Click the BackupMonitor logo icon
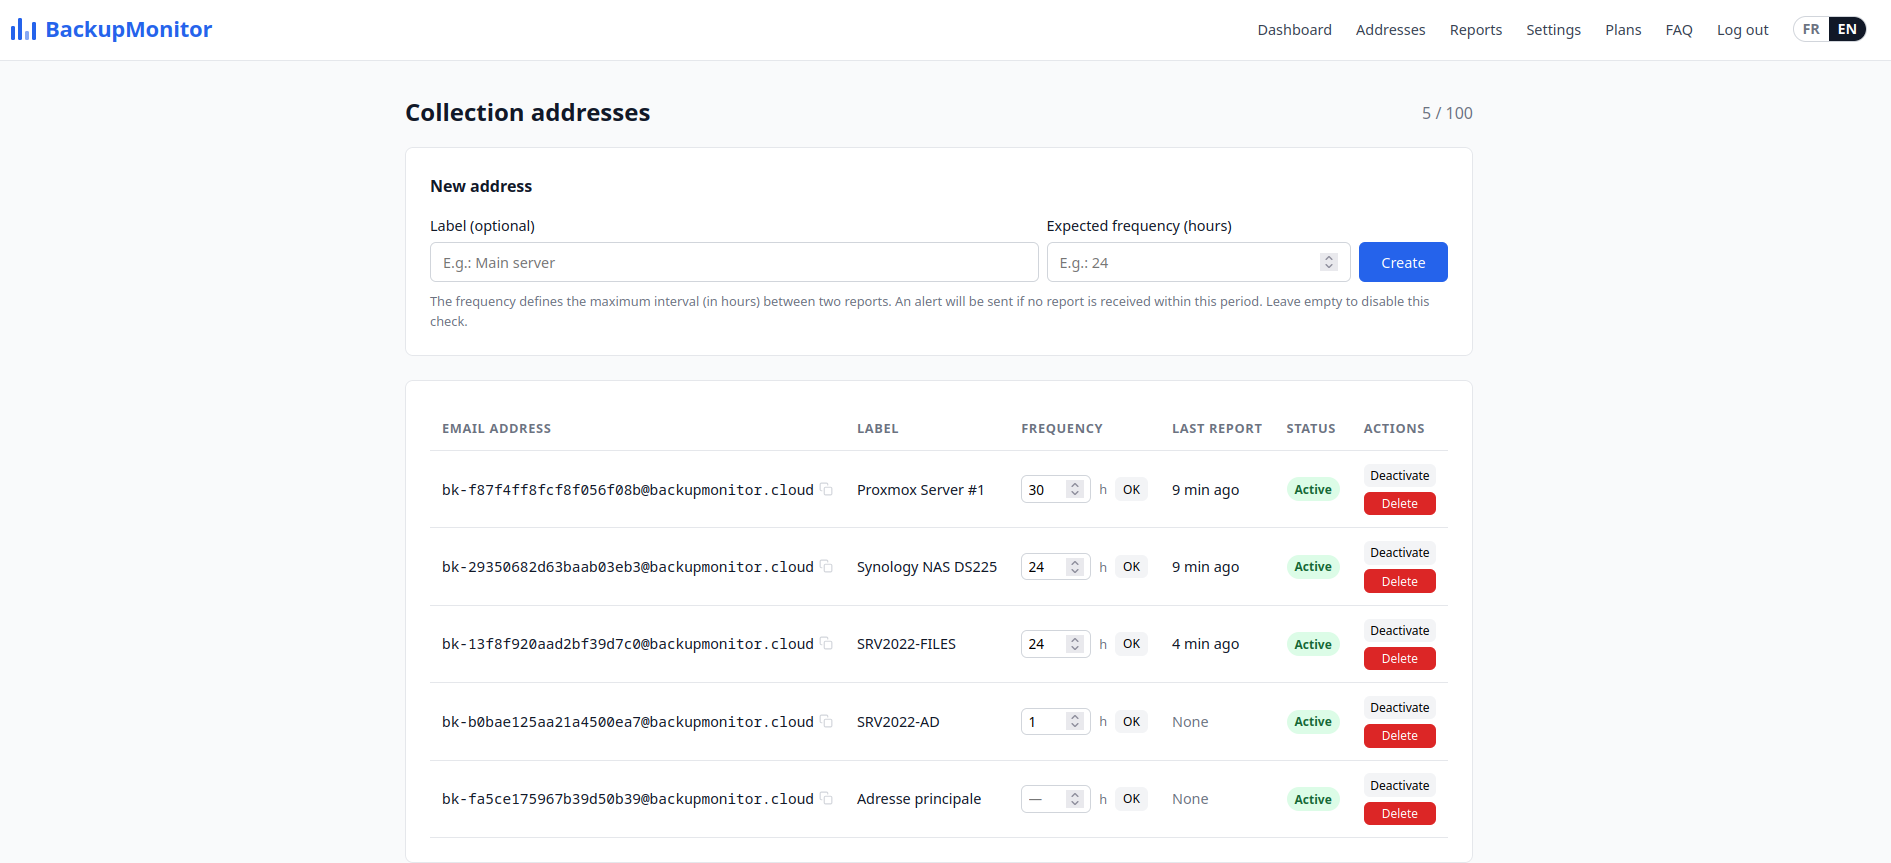This screenshot has width=1891, height=863. point(23,30)
